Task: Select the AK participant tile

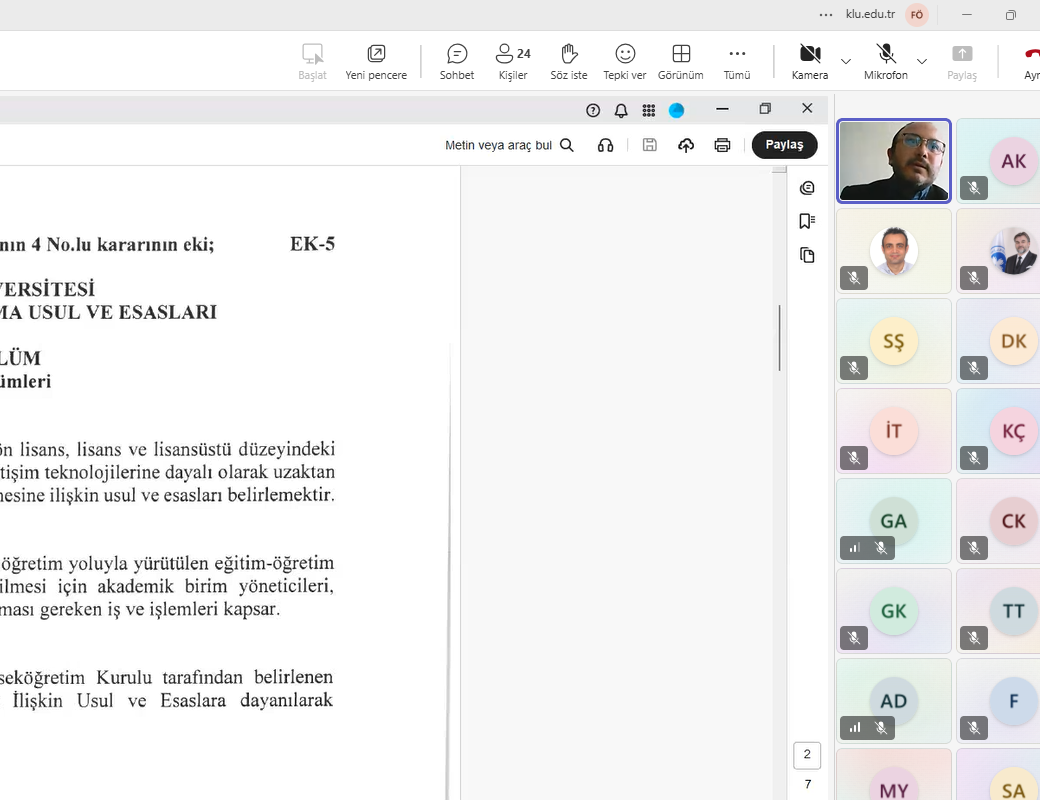Action: (998, 161)
